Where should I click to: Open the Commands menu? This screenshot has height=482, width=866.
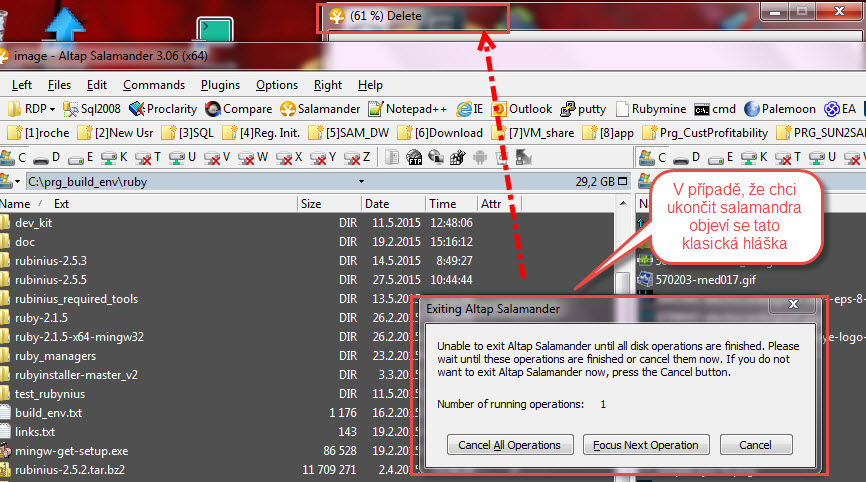(154, 85)
